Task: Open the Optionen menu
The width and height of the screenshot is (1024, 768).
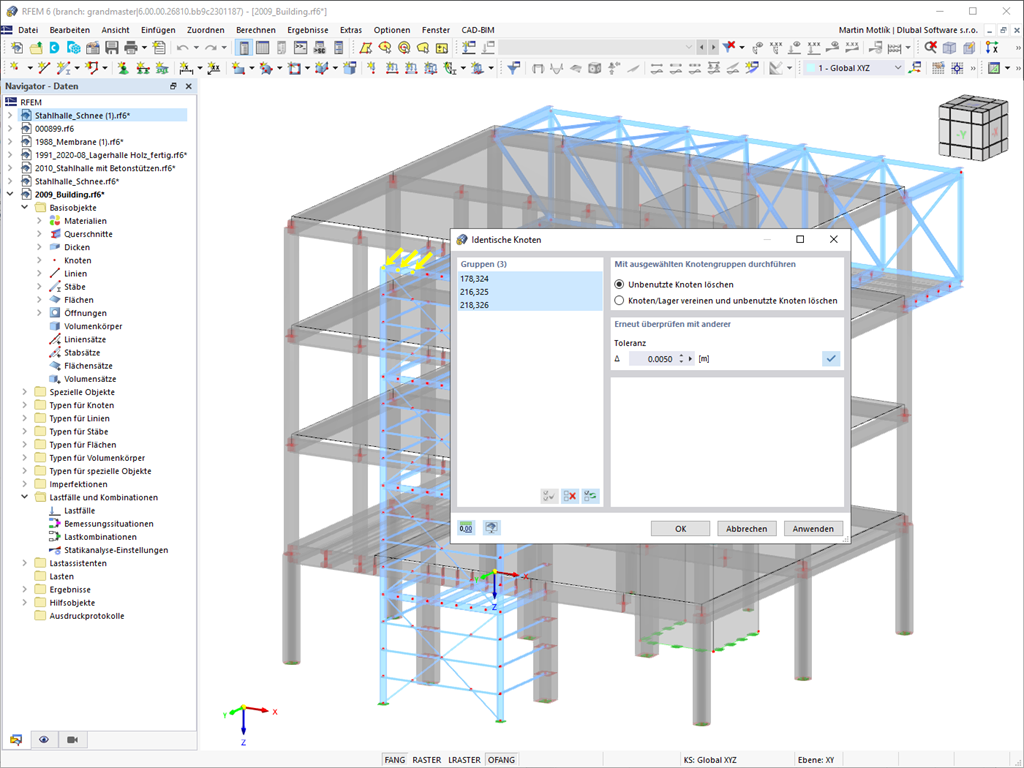Action: [392, 30]
